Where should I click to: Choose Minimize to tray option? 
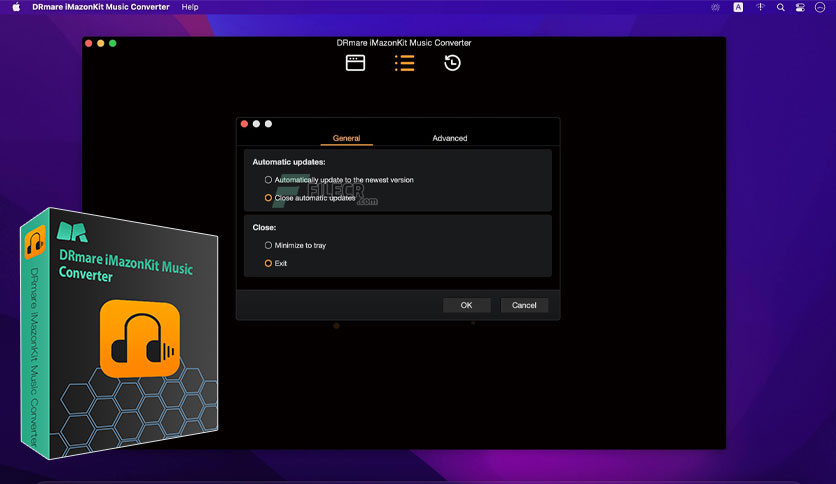[295, 245]
